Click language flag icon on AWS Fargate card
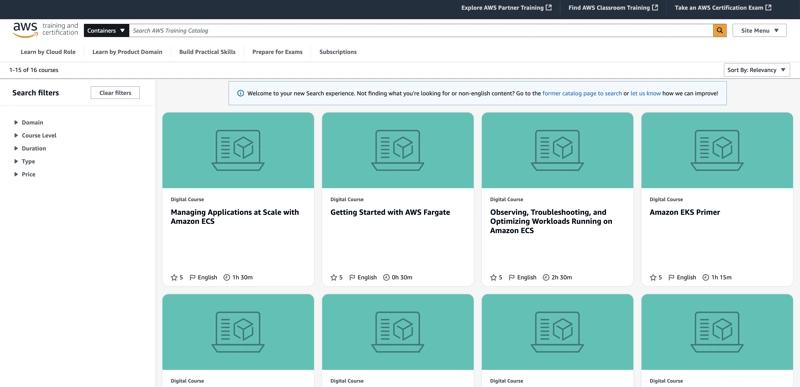Viewport: 800px width, 387px height. click(x=353, y=277)
